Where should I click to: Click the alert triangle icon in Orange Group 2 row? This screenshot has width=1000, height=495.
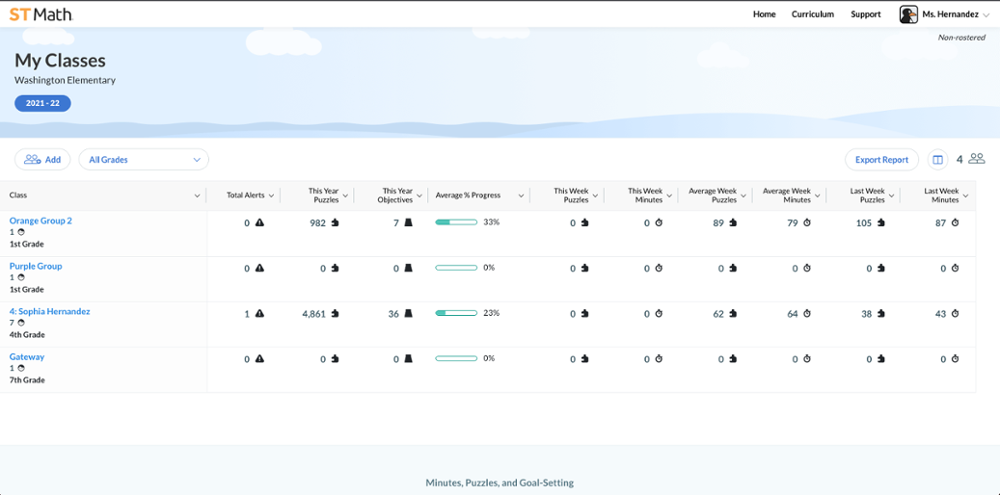(260, 223)
